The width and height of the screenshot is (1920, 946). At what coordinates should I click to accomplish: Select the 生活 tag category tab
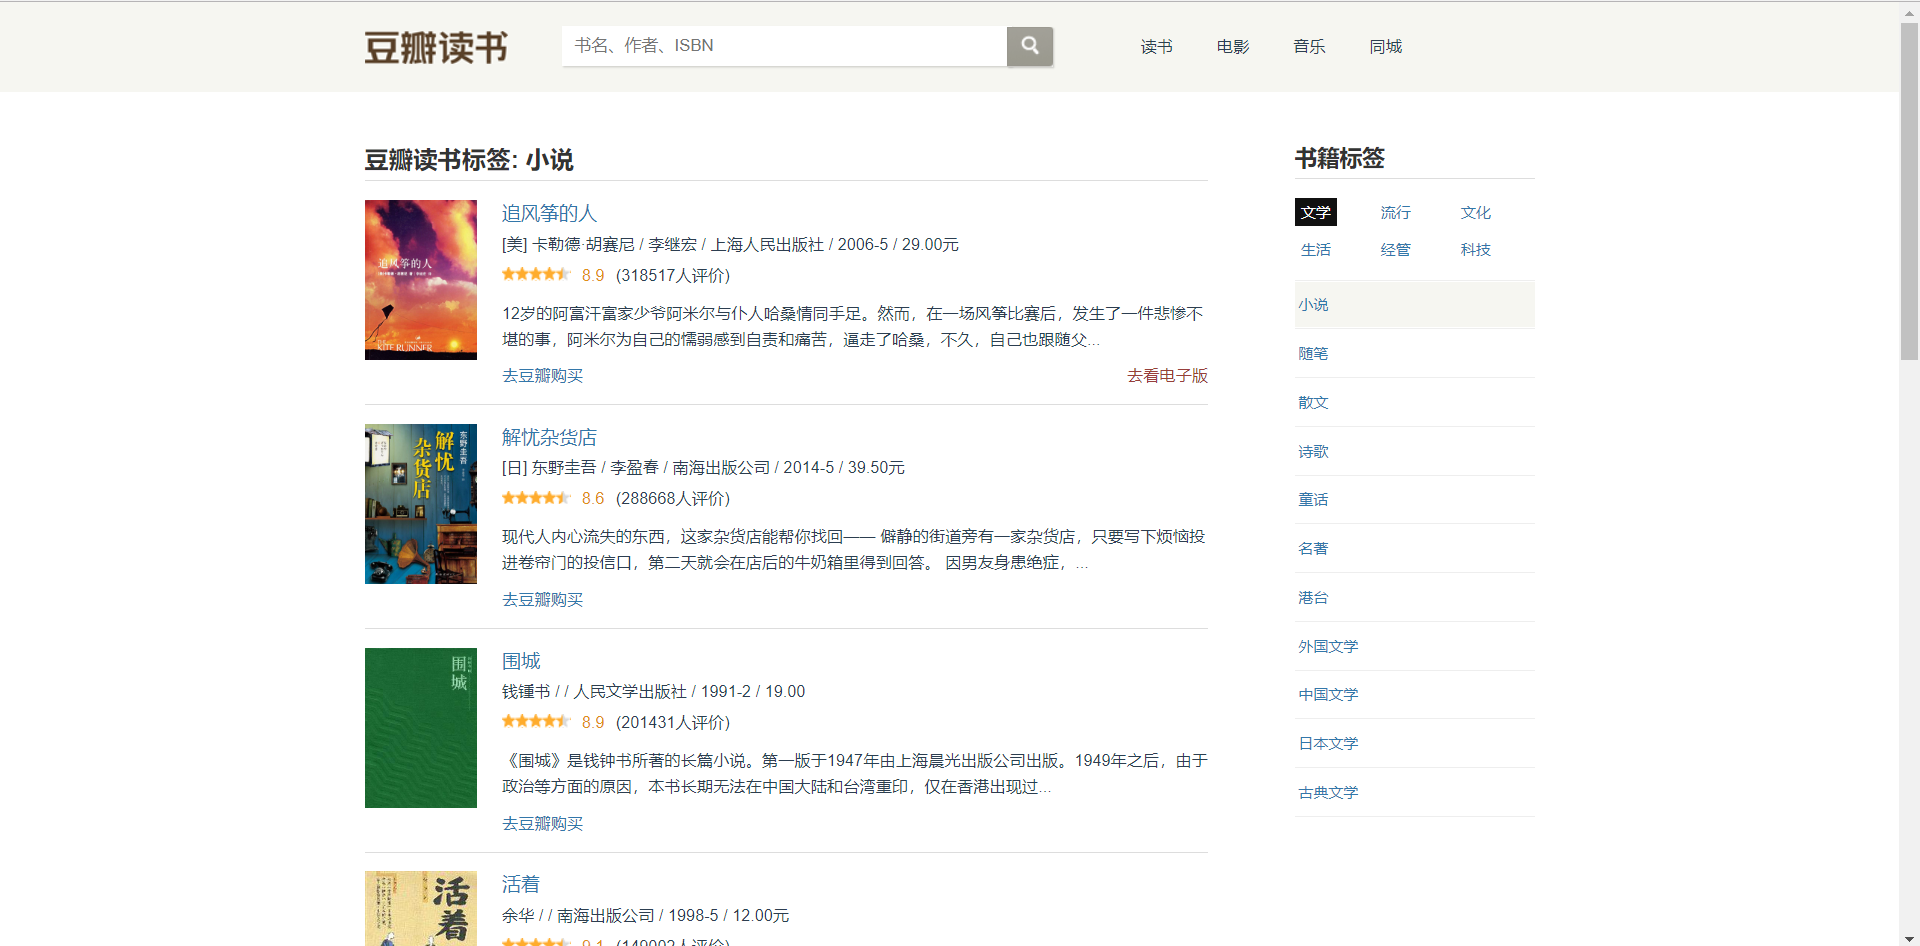(x=1316, y=249)
